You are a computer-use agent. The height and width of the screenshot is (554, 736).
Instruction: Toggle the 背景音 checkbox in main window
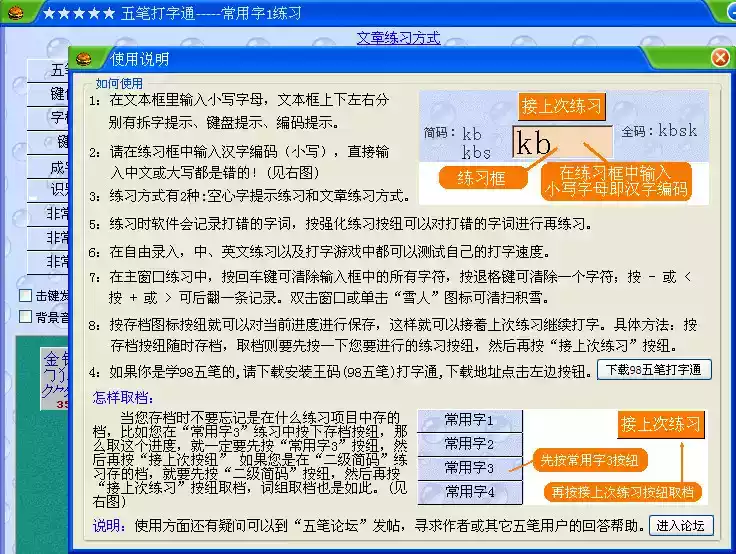[x=25, y=316]
